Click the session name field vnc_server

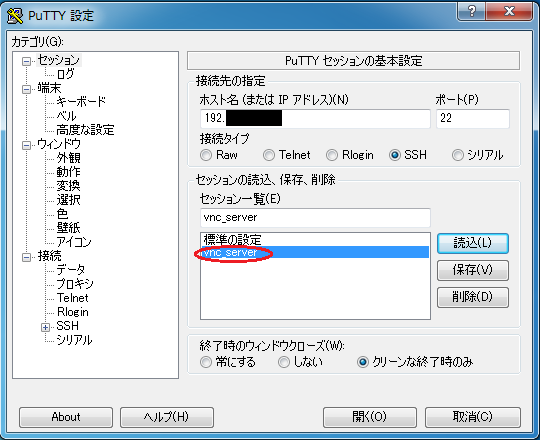[x=315, y=218]
